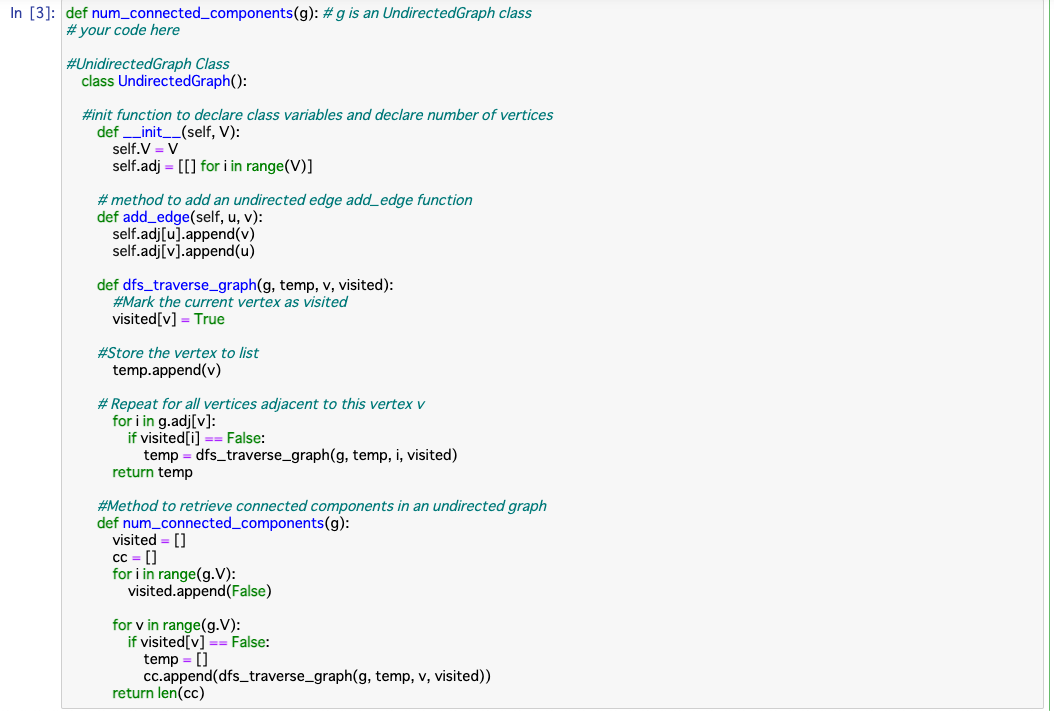The image size is (1054, 711).
Task: Click the comment '# g is an UndirectedGraph class'
Action: pyautogui.click(x=427, y=13)
